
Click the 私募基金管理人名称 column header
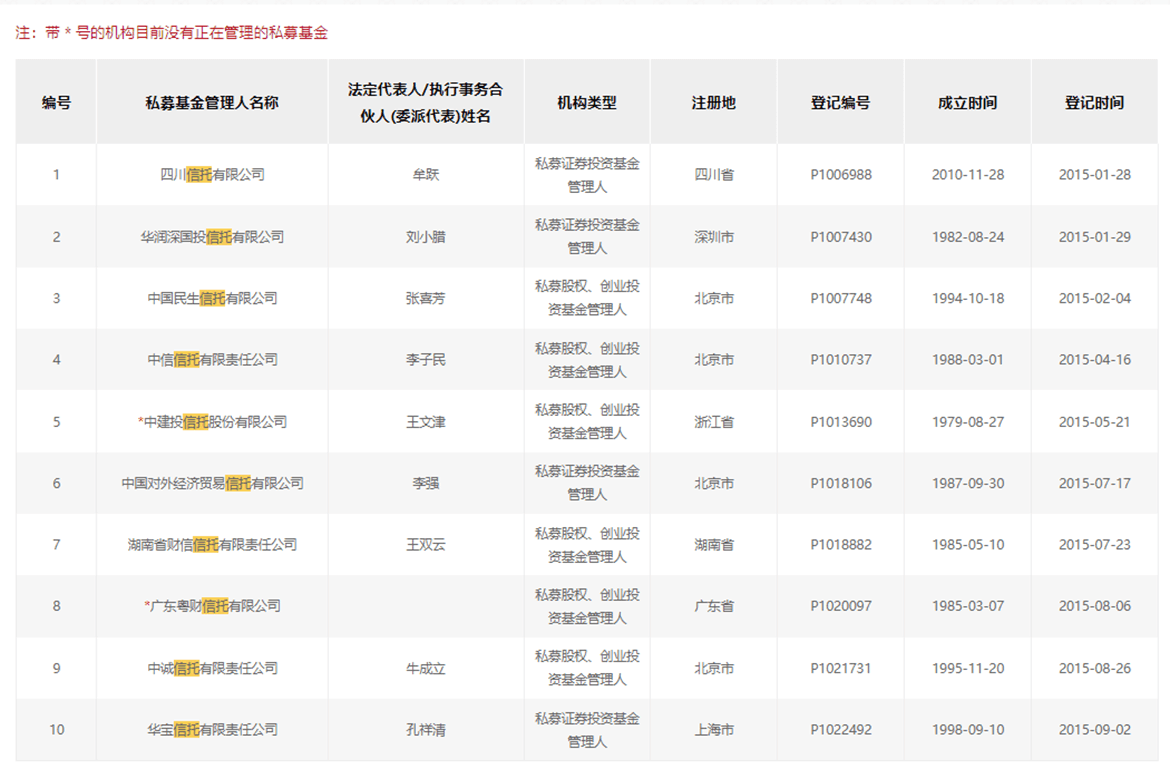pyautogui.click(x=212, y=103)
